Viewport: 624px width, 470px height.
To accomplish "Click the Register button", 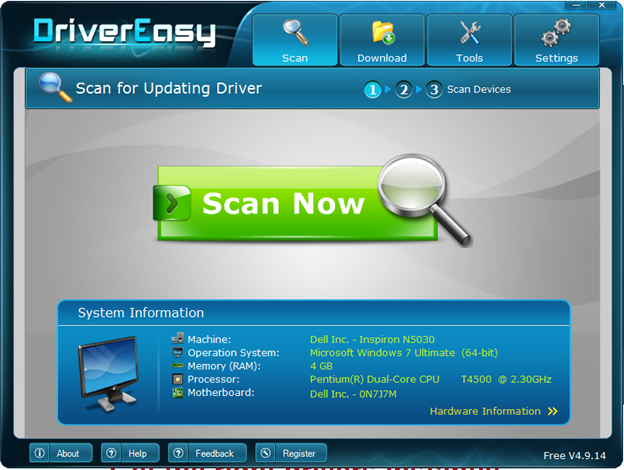I will click(x=291, y=453).
